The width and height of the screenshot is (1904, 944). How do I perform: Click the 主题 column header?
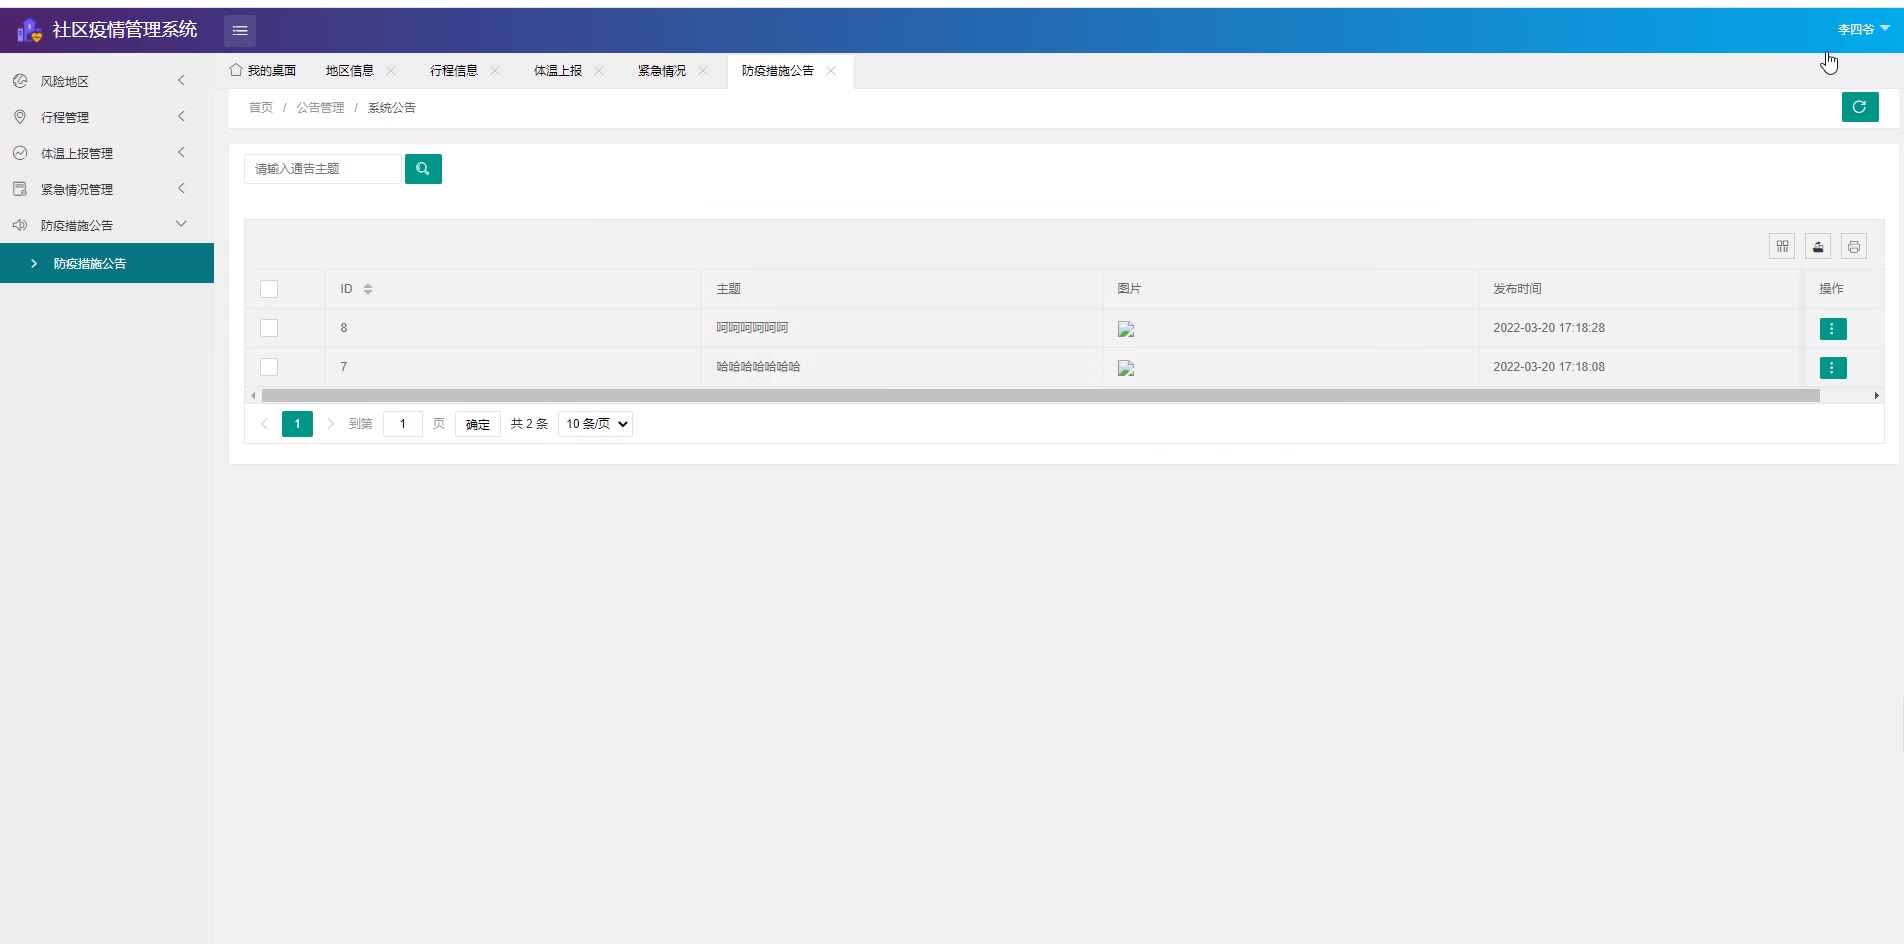pyautogui.click(x=729, y=289)
